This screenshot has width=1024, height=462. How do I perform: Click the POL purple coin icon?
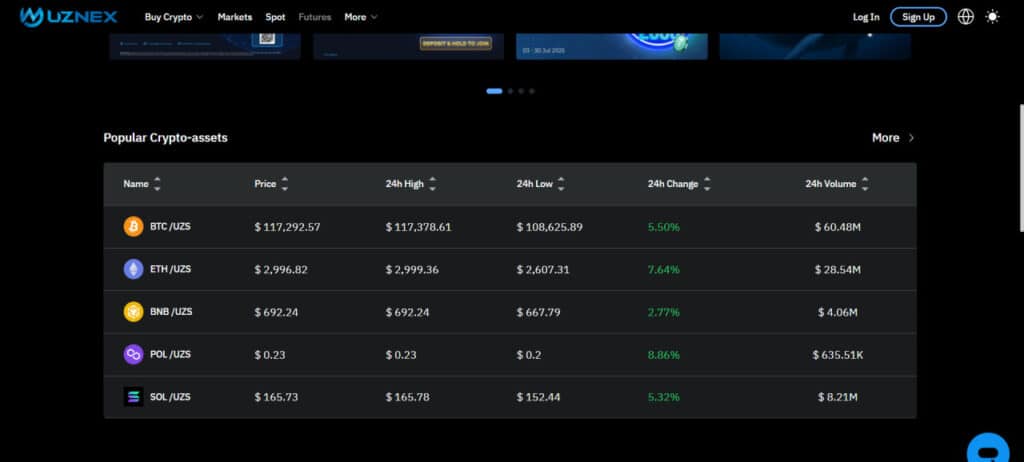click(133, 354)
